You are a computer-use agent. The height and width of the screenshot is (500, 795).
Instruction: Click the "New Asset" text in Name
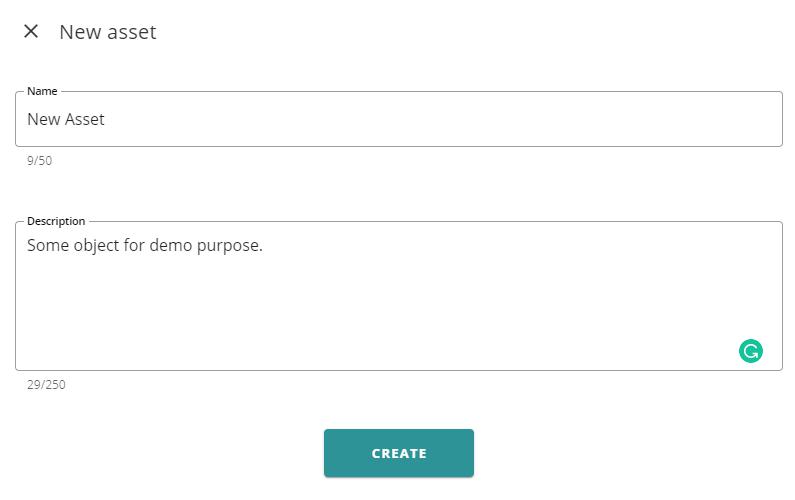pyautogui.click(x=65, y=119)
